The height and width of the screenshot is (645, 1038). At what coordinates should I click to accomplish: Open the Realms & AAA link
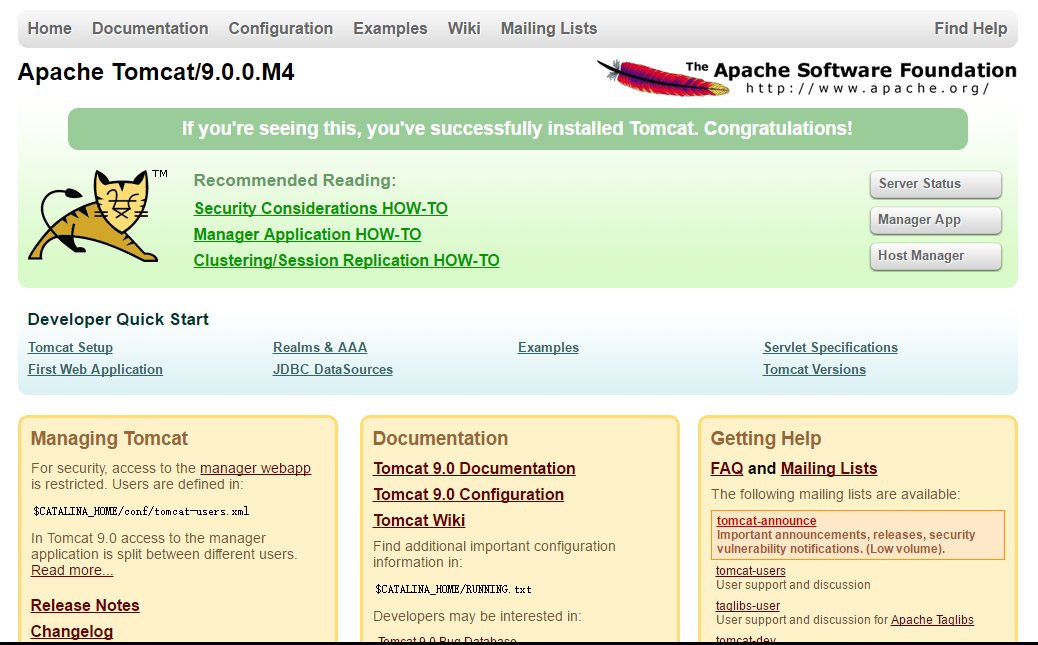coord(320,348)
